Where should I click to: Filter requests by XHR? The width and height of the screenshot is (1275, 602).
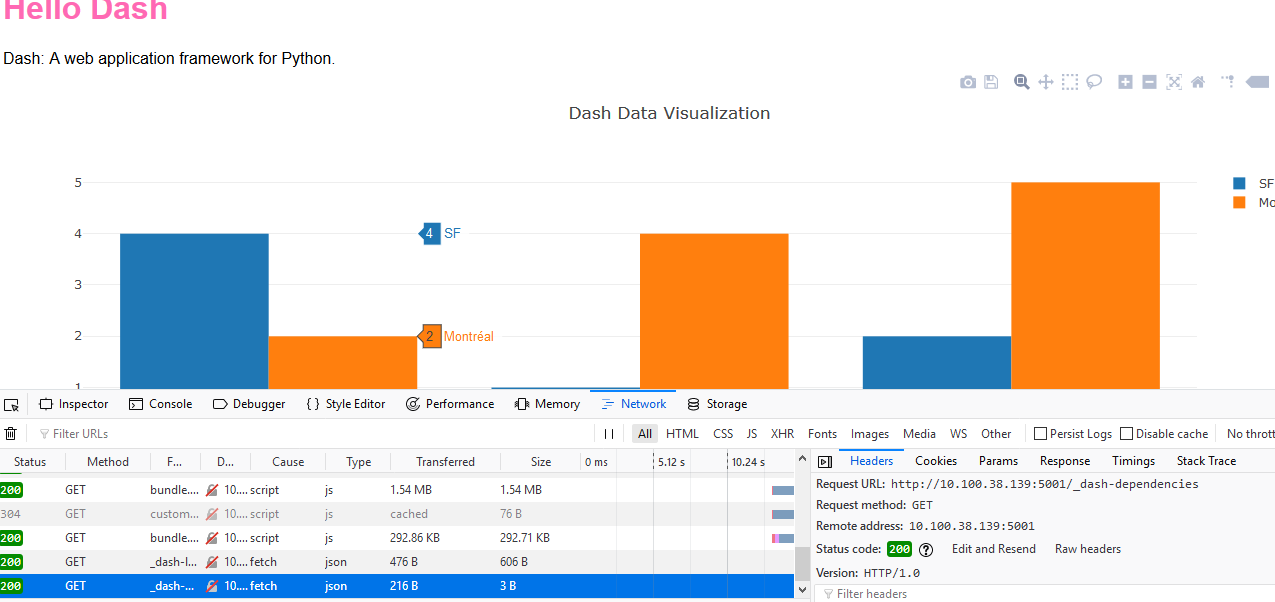[783, 434]
